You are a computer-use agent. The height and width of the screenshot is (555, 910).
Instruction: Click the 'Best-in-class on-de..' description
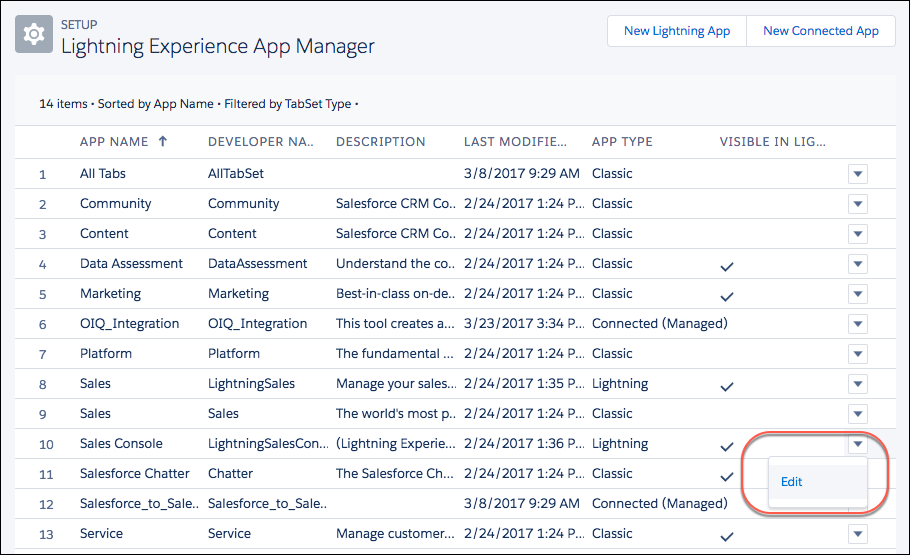coord(395,294)
